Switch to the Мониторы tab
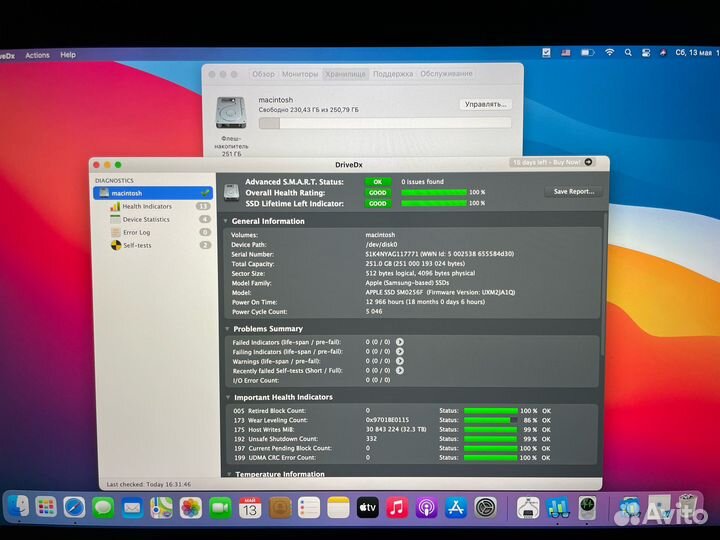The image size is (720, 540). pyautogui.click(x=299, y=74)
